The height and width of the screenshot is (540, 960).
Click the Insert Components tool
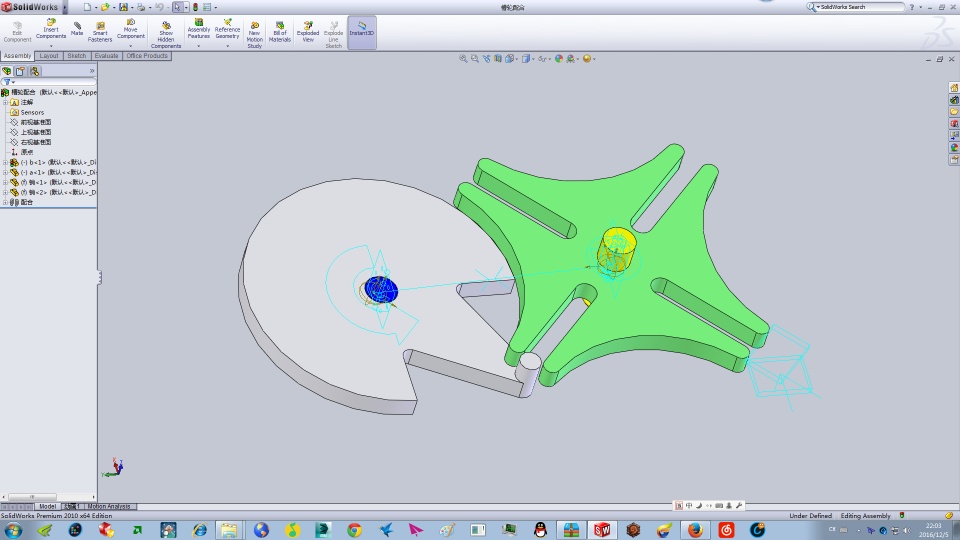pos(51,29)
